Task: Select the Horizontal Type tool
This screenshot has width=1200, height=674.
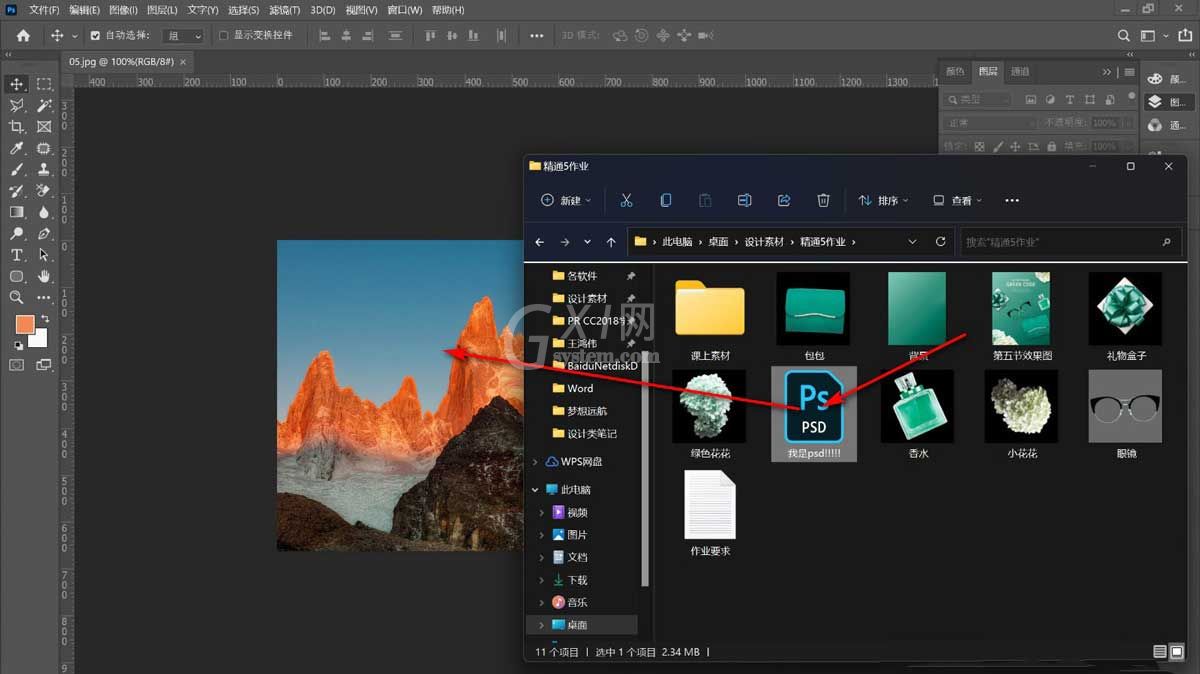Action: (17, 255)
